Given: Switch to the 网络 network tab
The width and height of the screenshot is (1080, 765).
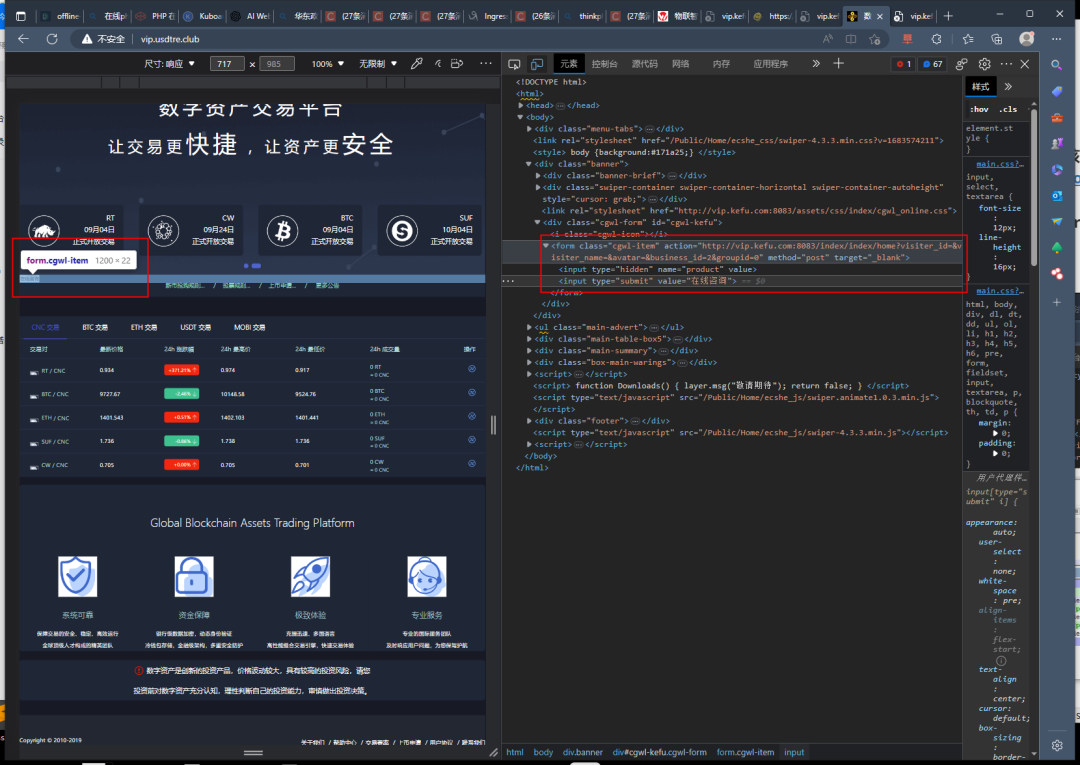Looking at the screenshot, I should pos(681,64).
